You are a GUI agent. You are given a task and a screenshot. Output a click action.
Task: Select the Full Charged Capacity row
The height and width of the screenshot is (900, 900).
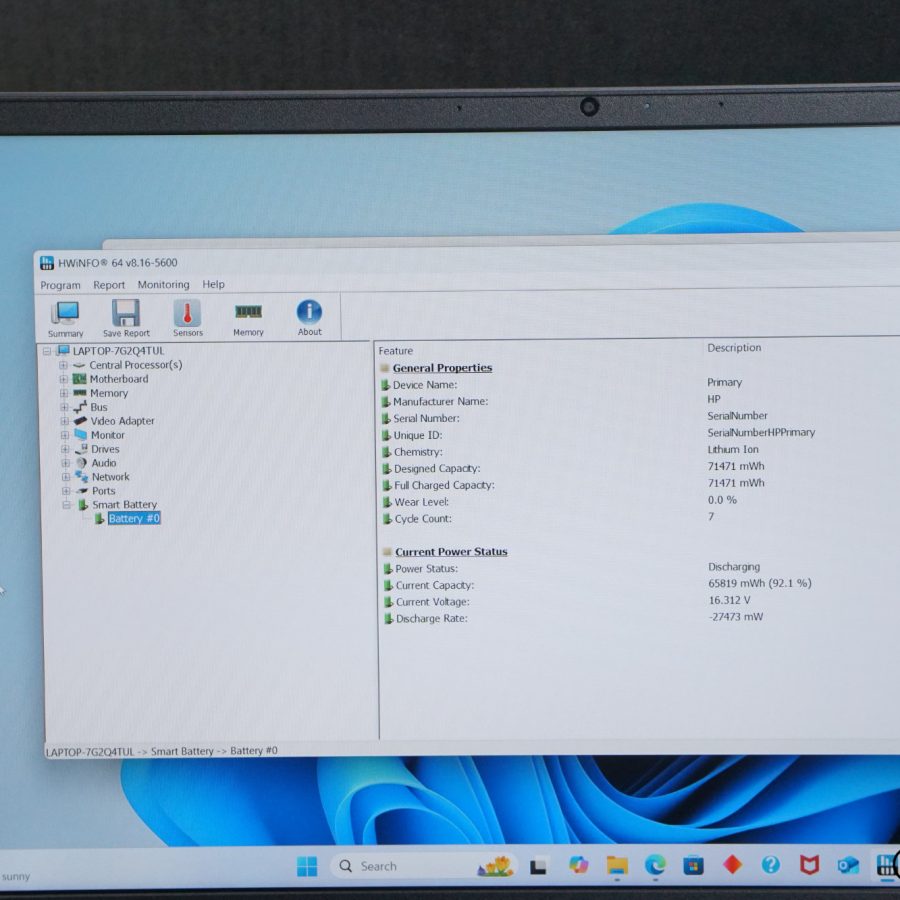tap(637, 485)
